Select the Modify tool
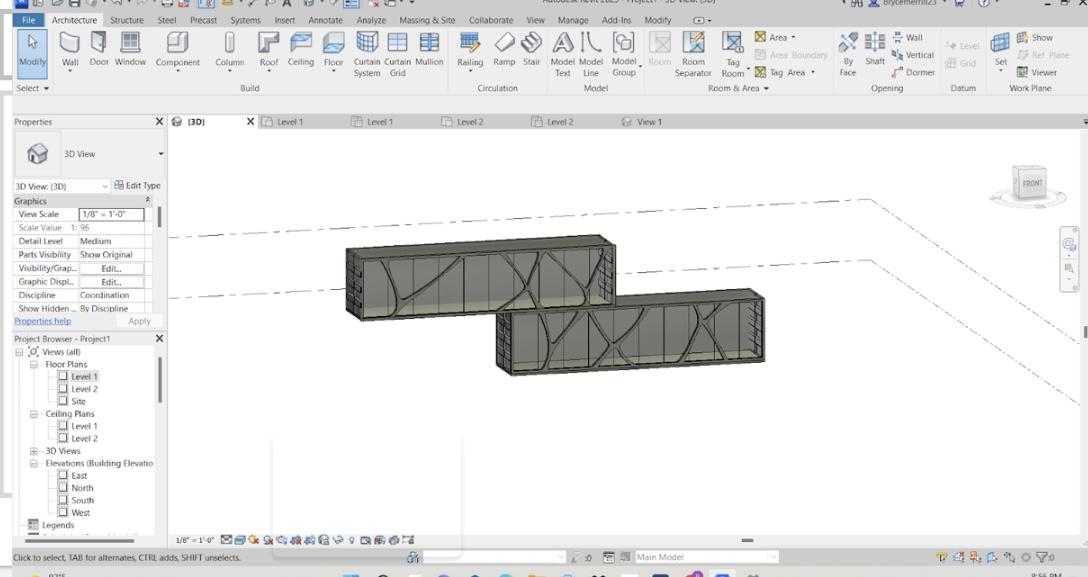 point(32,51)
